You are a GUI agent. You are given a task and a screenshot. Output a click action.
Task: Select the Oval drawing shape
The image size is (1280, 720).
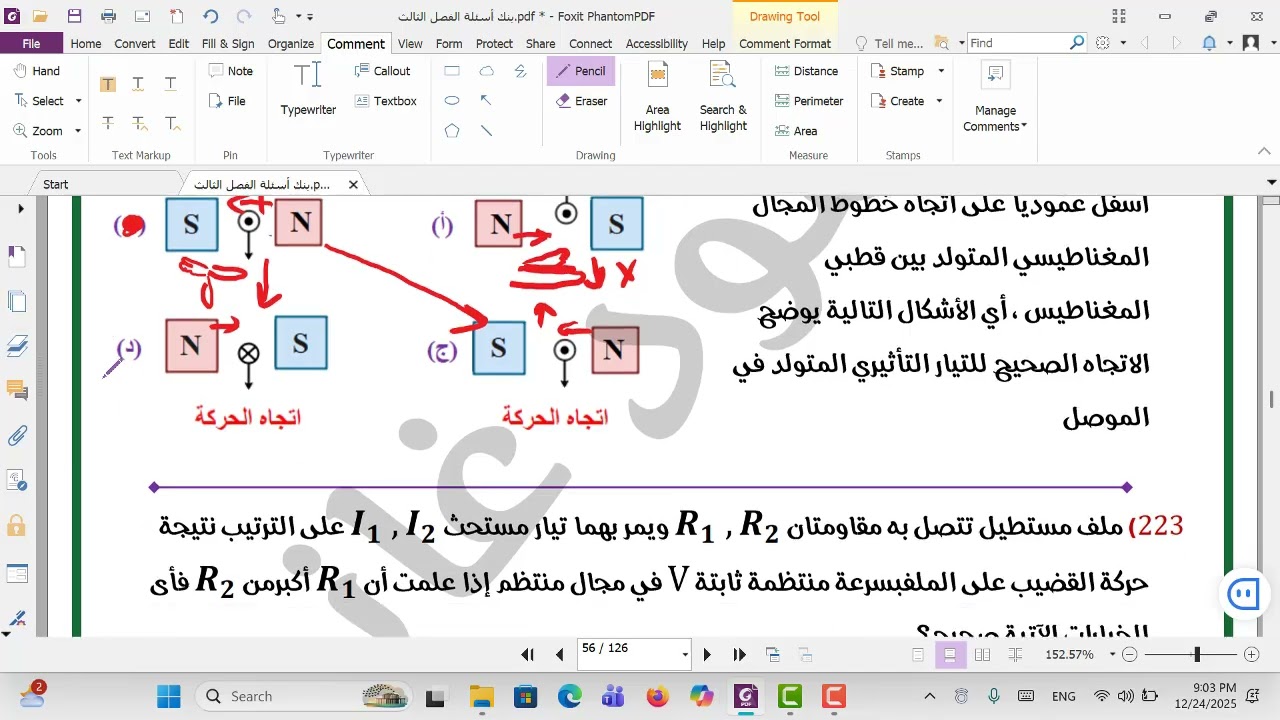(x=452, y=101)
